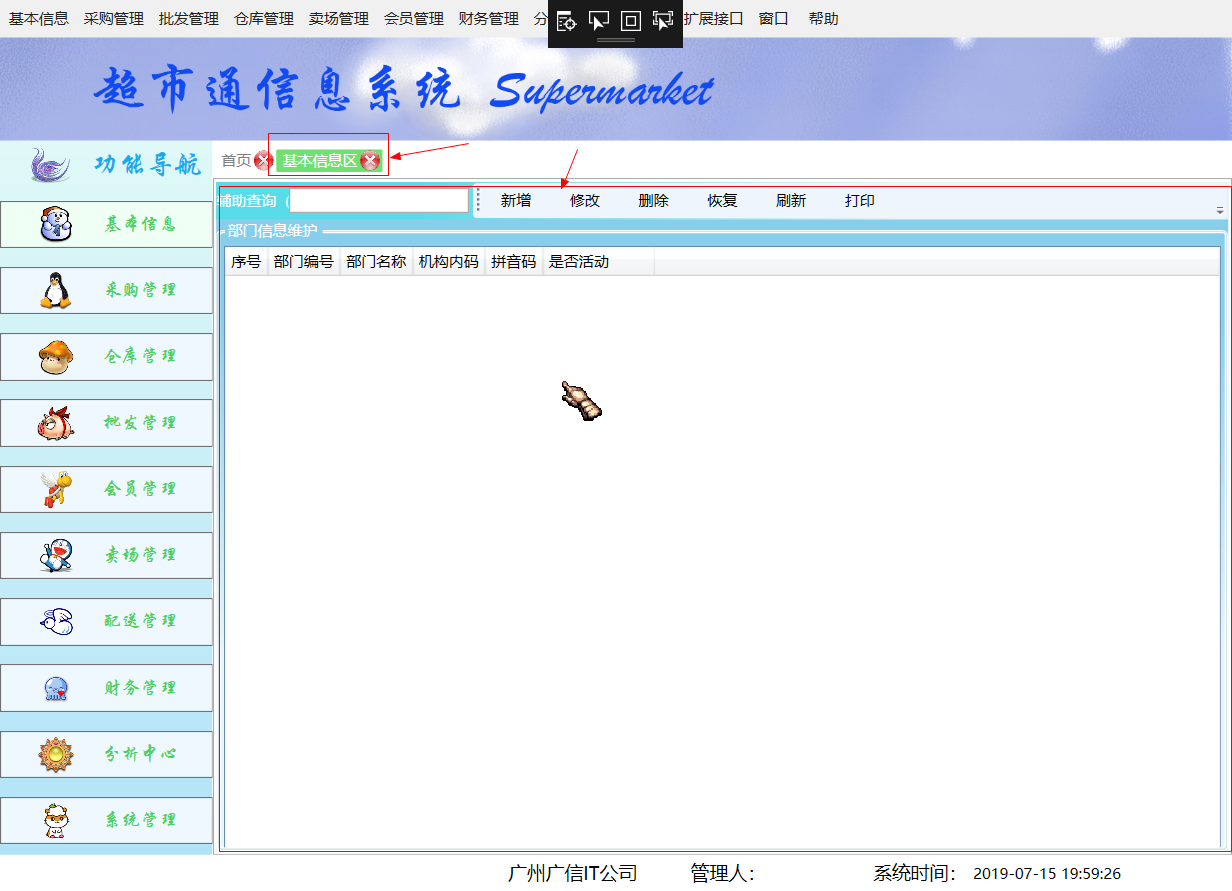Screen dimensions: 1232x891
Task: Open 采购管理 via the penguin icon
Action: 55,290
